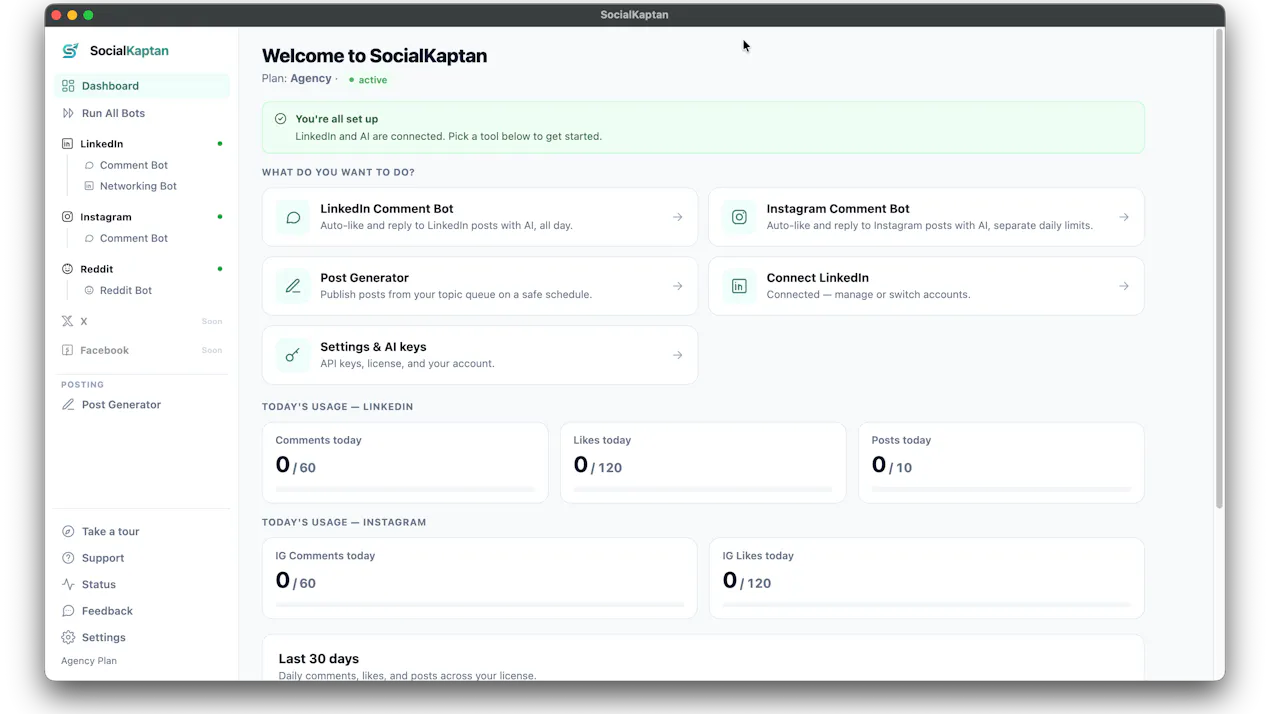Image resolution: width=1270 pixels, height=714 pixels.
Task: Open Feedback link
Action: [x=142, y=611]
